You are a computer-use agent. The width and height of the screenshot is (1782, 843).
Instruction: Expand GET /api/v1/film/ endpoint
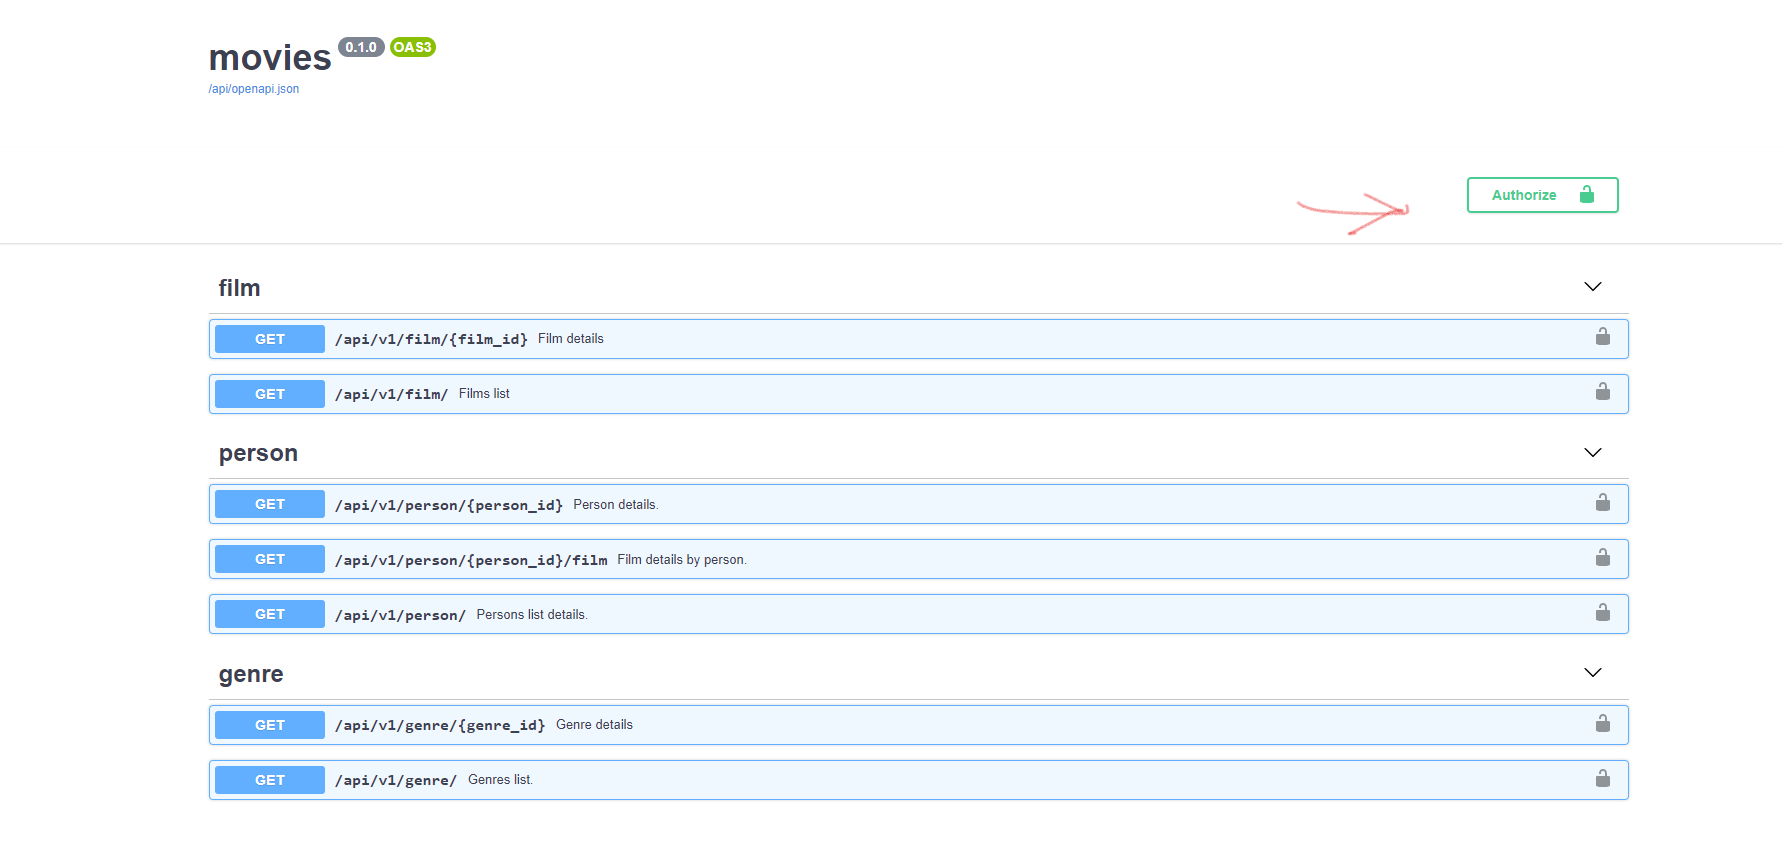[918, 394]
